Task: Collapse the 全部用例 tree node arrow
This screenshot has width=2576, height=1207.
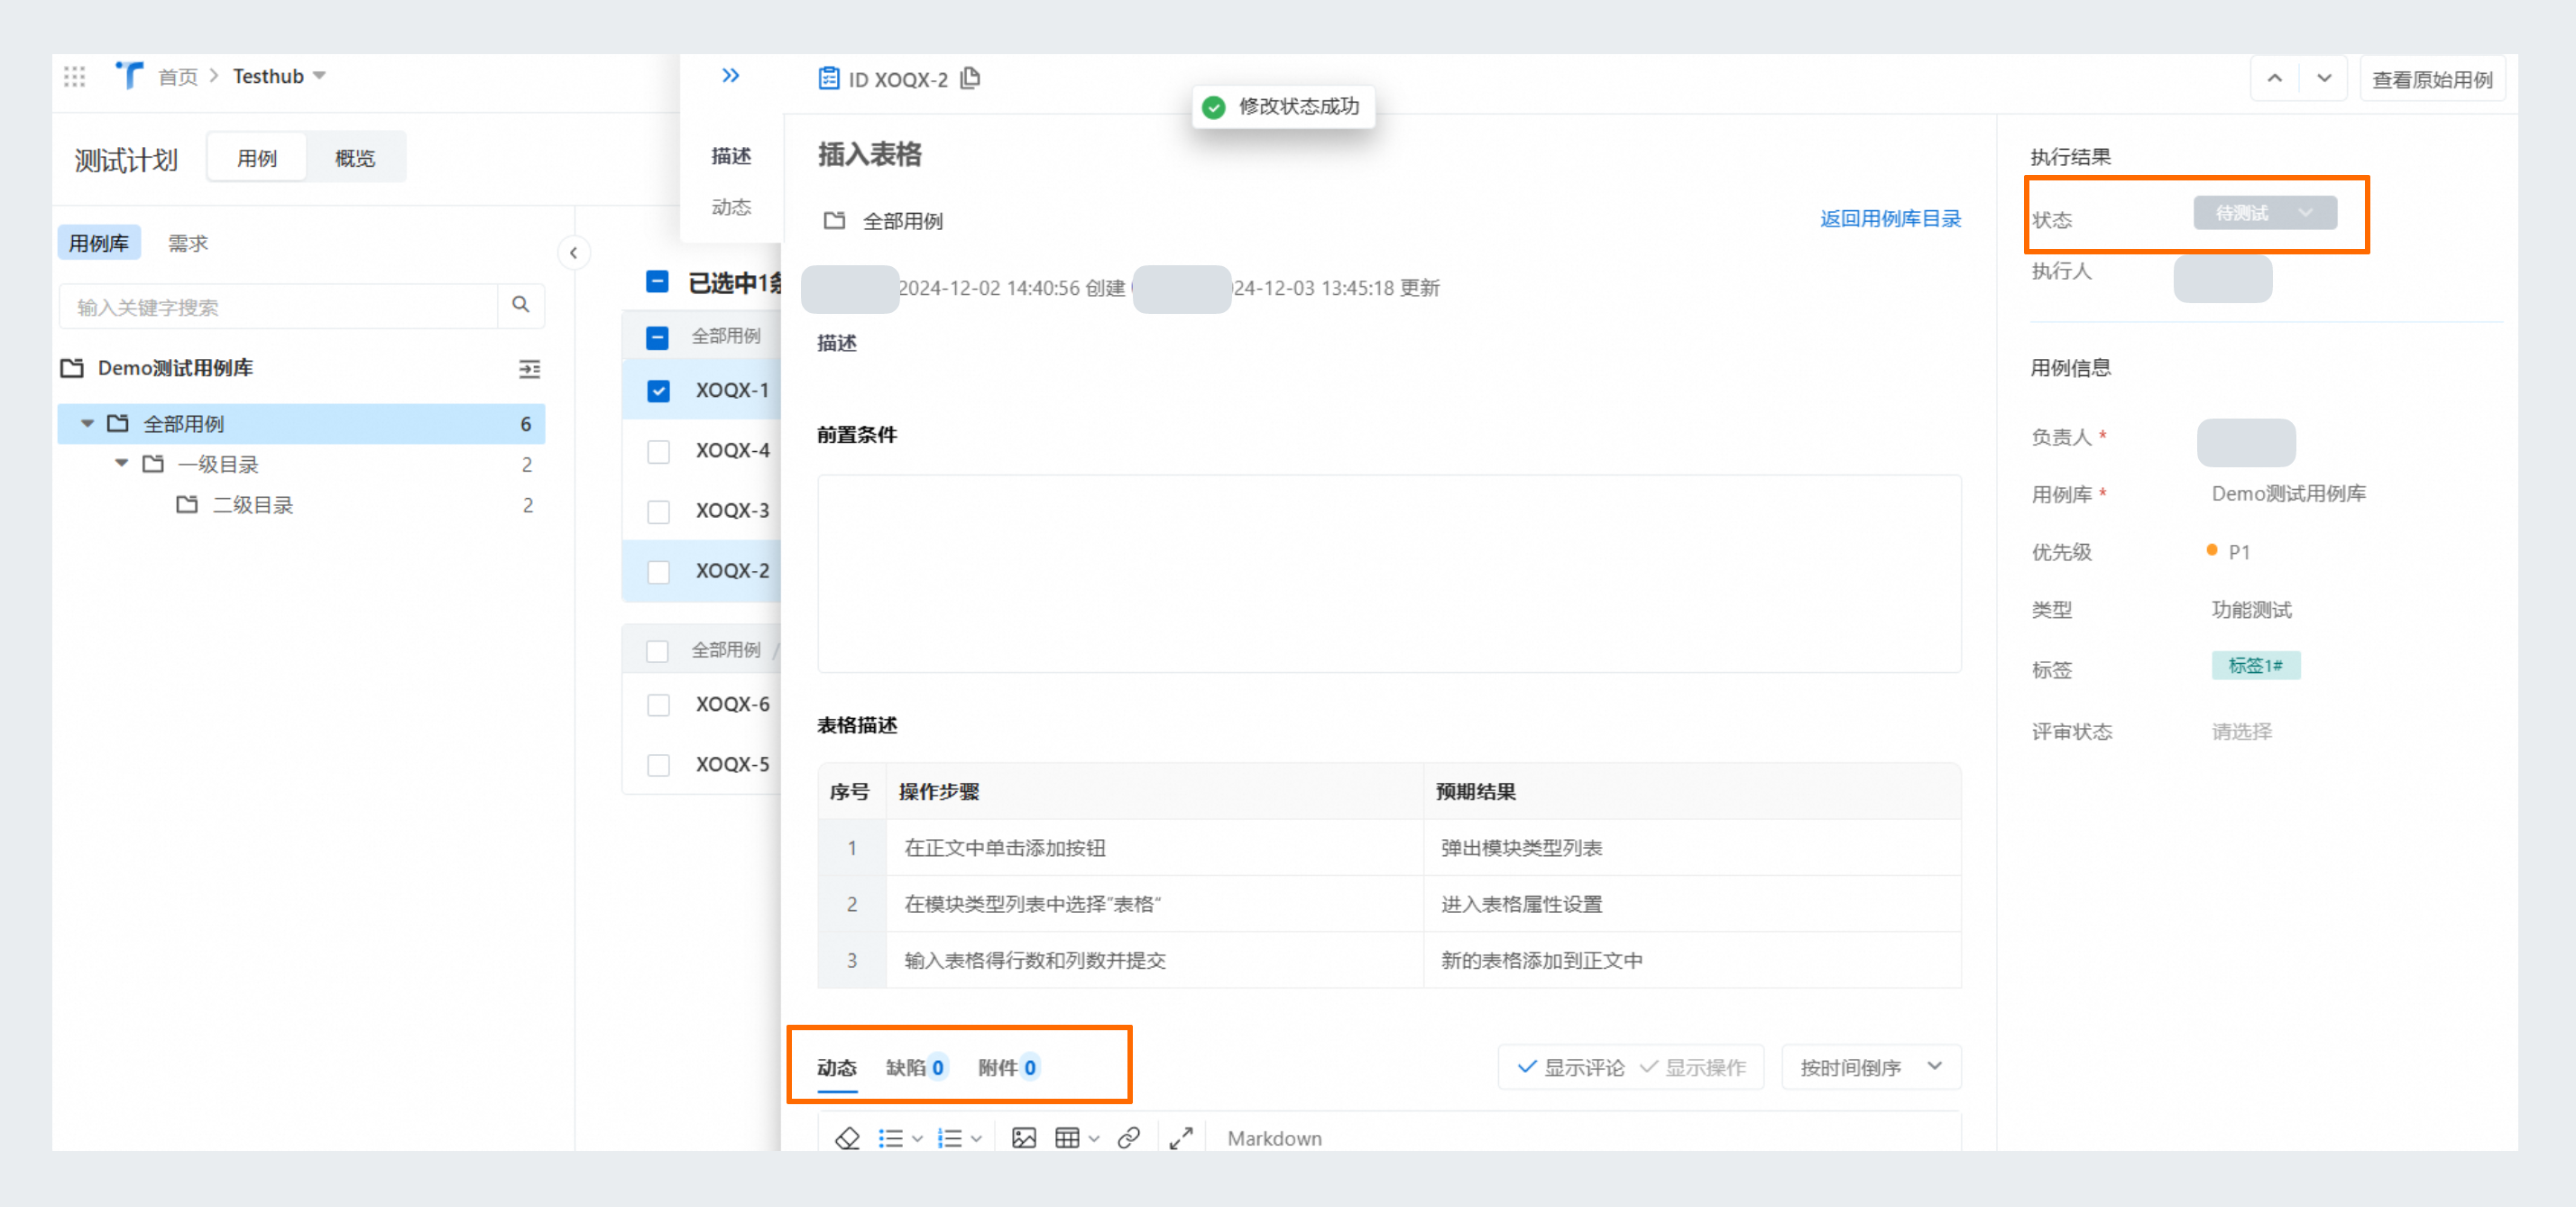Action: coord(87,424)
